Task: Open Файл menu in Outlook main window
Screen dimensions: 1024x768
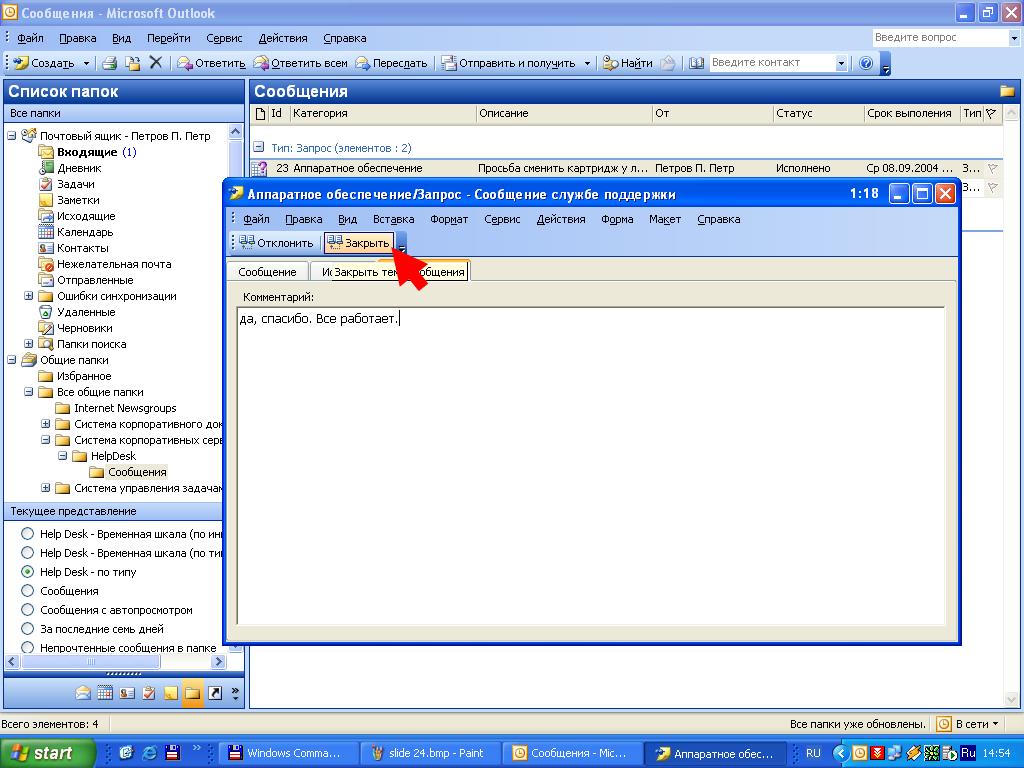Action: (30, 38)
